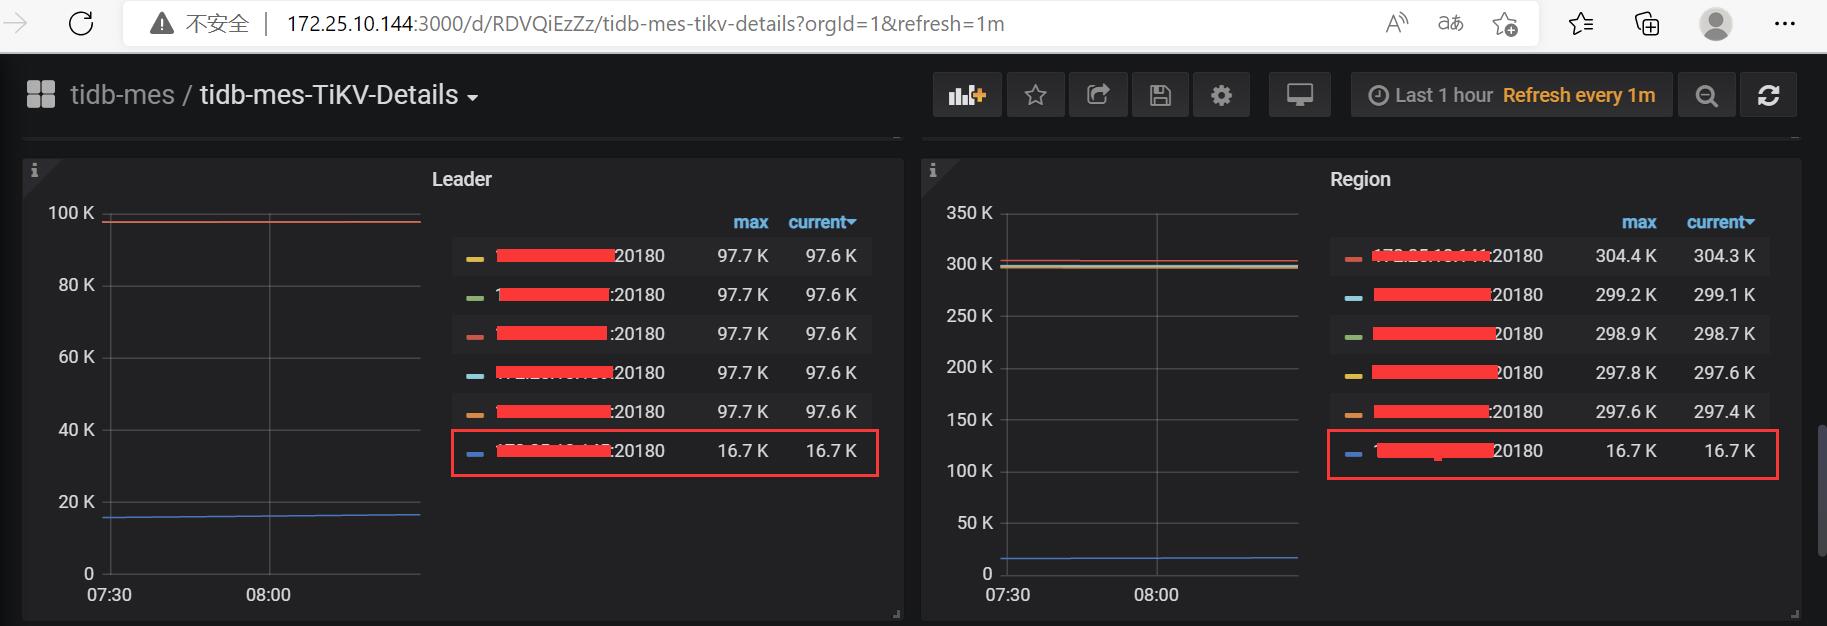Image resolution: width=1827 pixels, height=626 pixels.
Task: Open the browser profile avatar
Action: click(1716, 23)
